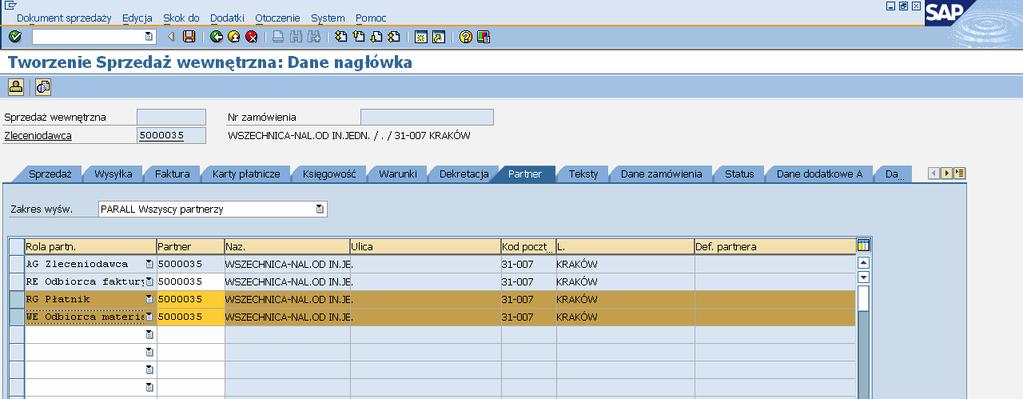This screenshot has width=1023, height=399.
Task: Open System menu
Action: 328,18
